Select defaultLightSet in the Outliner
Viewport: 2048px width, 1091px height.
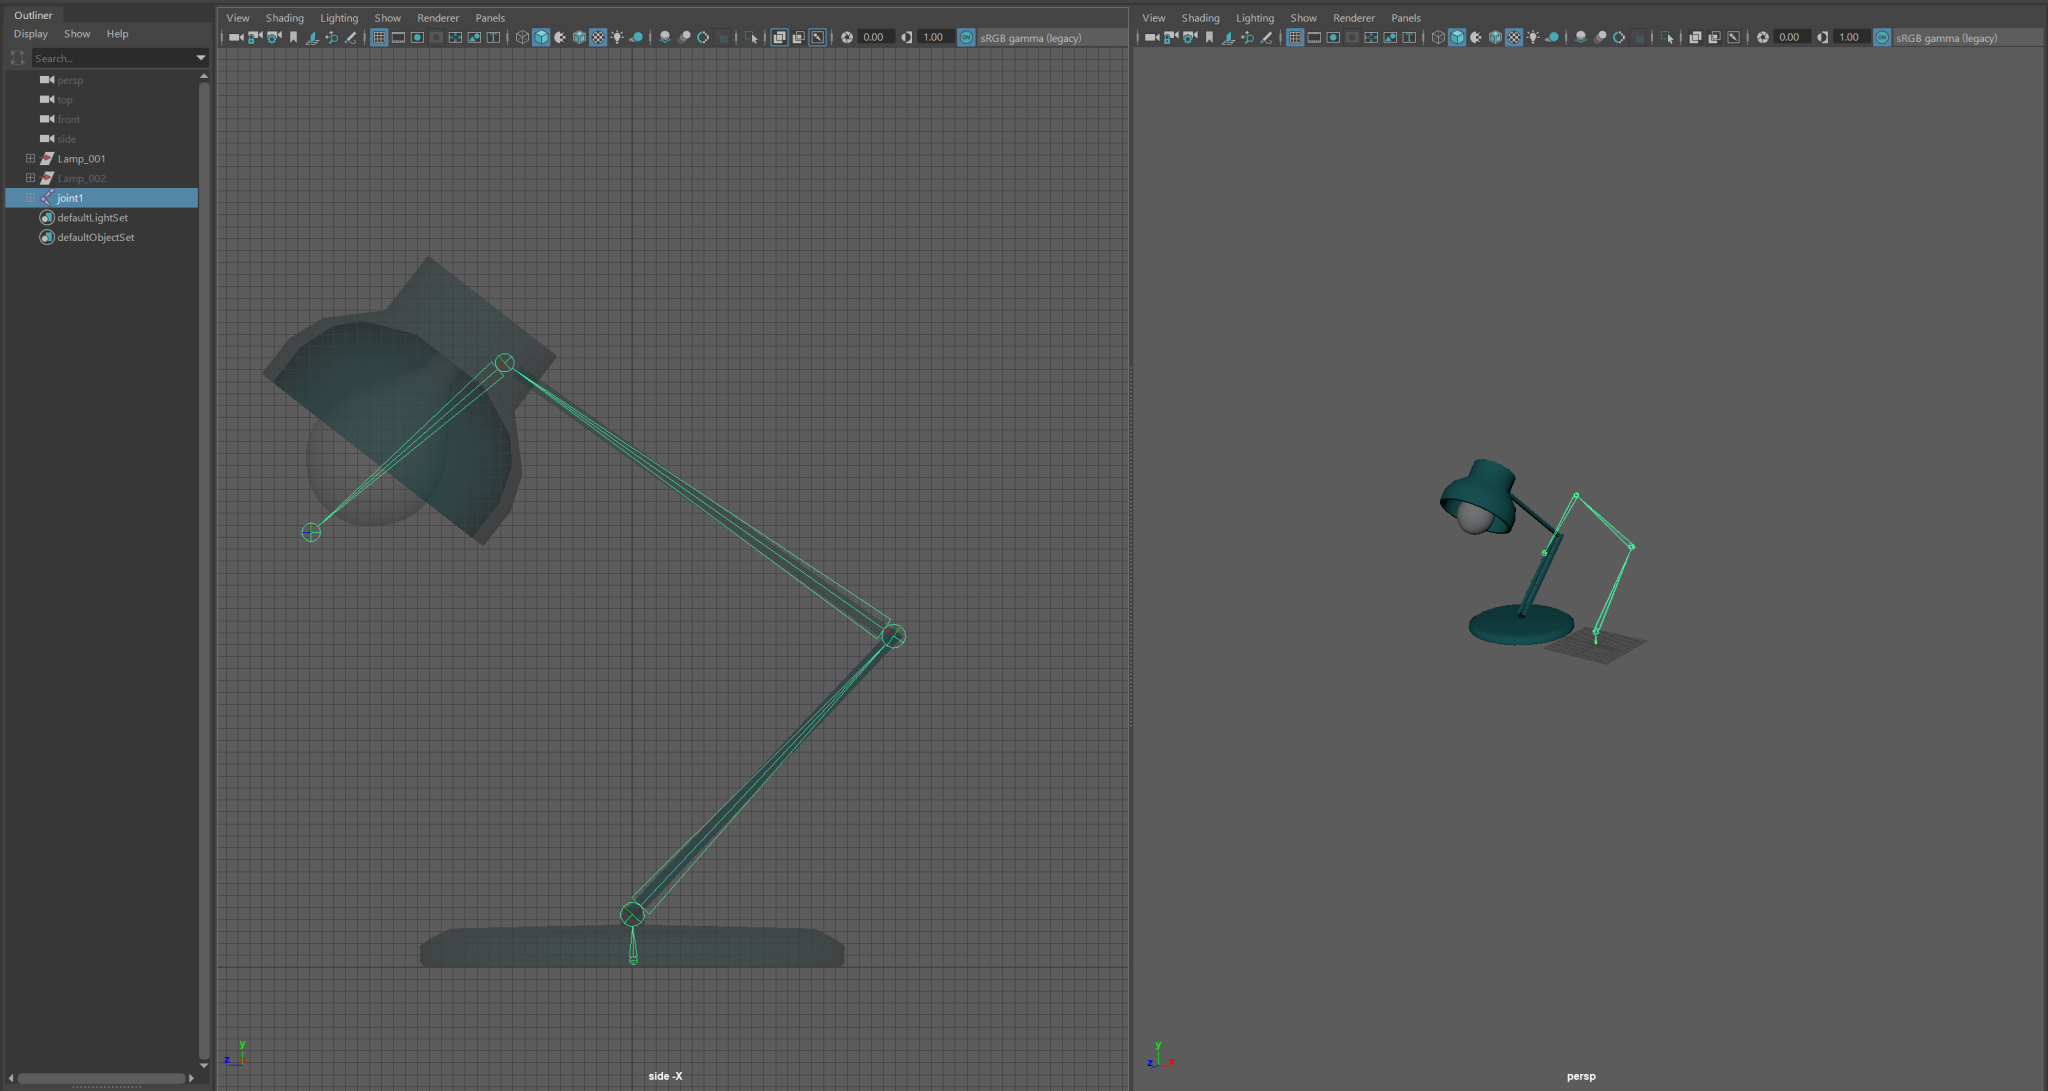click(x=92, y=217)
